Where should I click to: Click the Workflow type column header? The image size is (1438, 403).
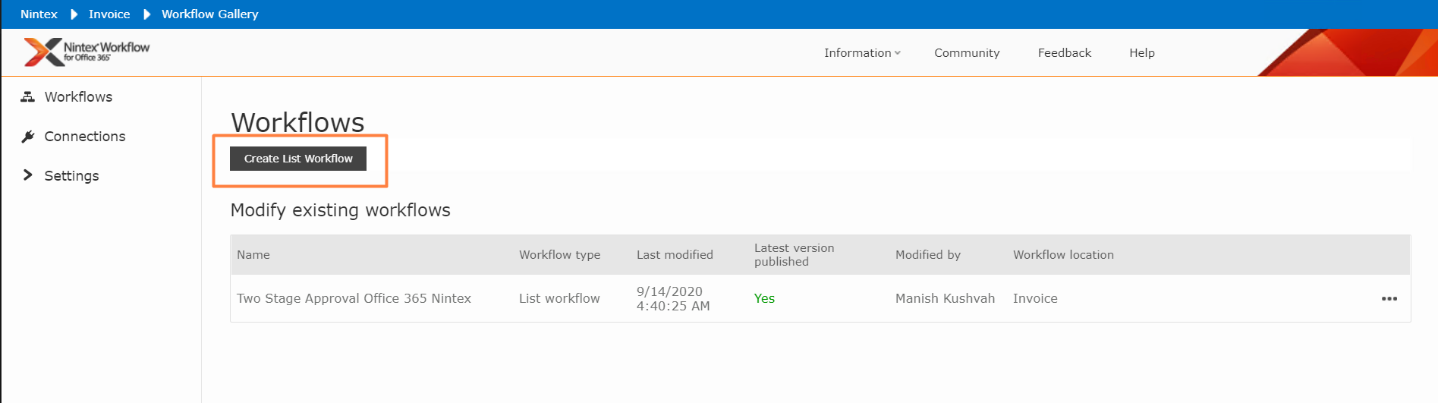tap(560, 255)
